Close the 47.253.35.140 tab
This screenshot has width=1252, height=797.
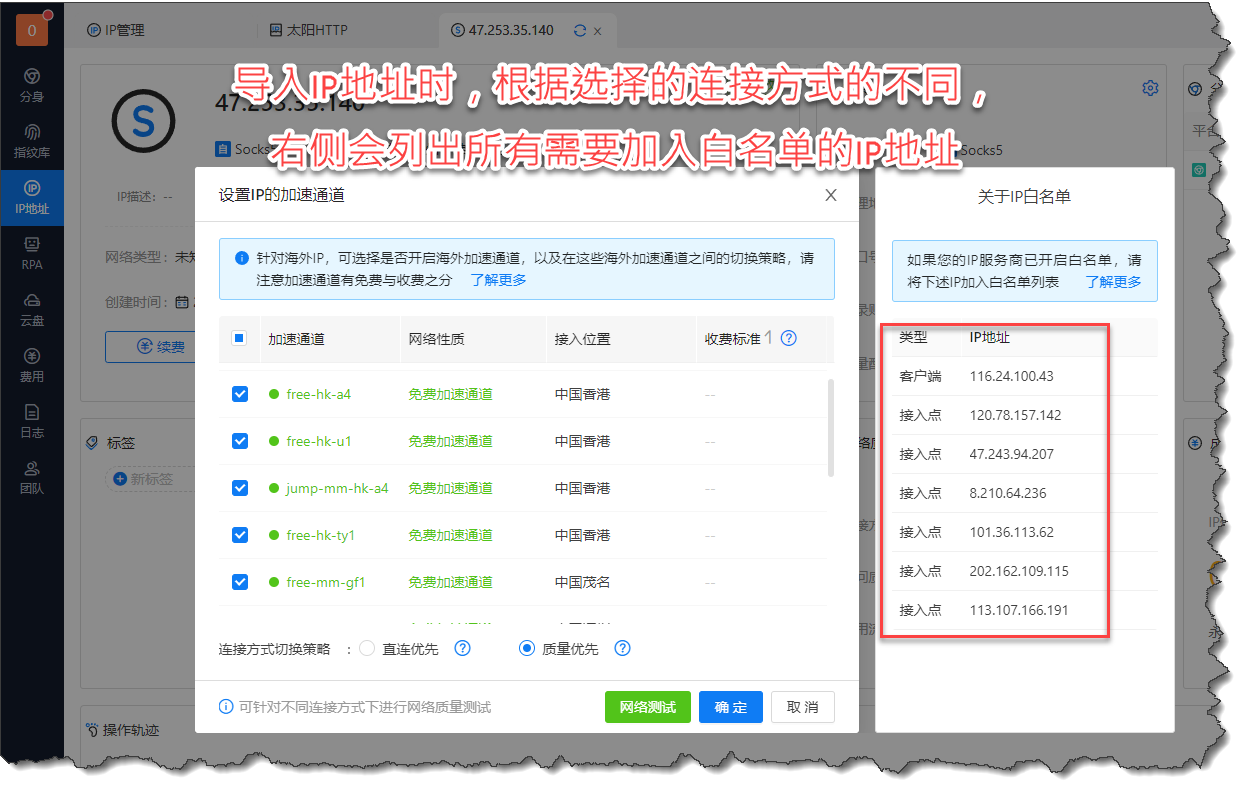(598, 31)
